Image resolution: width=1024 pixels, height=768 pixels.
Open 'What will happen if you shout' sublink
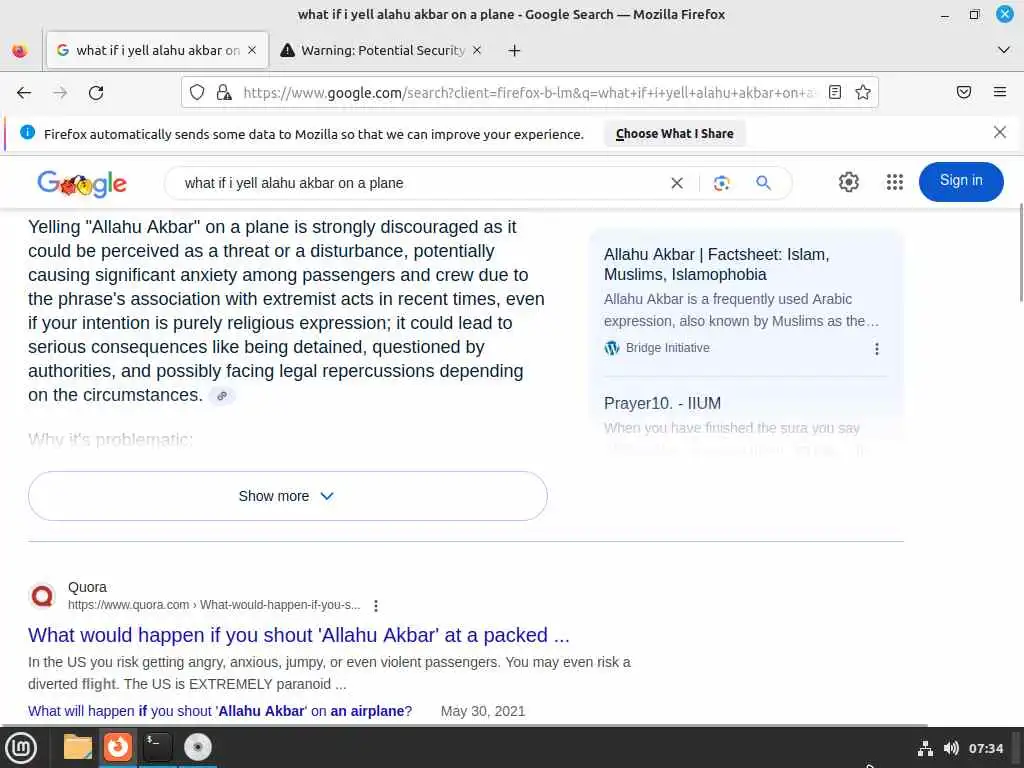coord(220,711)
